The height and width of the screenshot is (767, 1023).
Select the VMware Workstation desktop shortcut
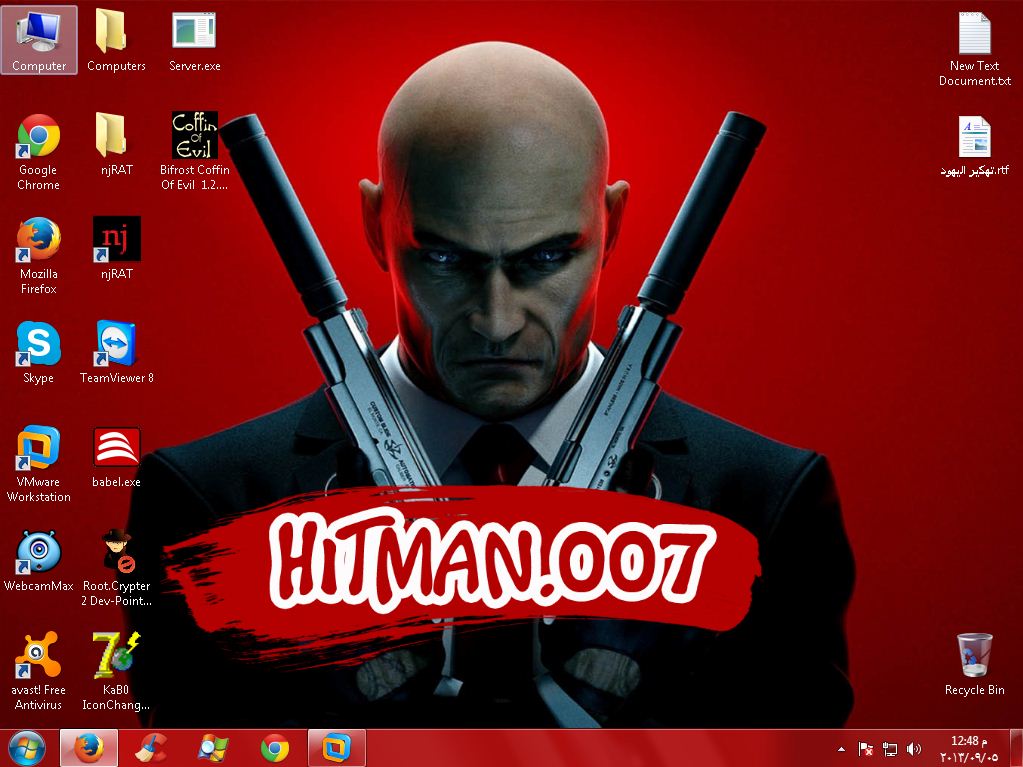click(x=38, y=449)
